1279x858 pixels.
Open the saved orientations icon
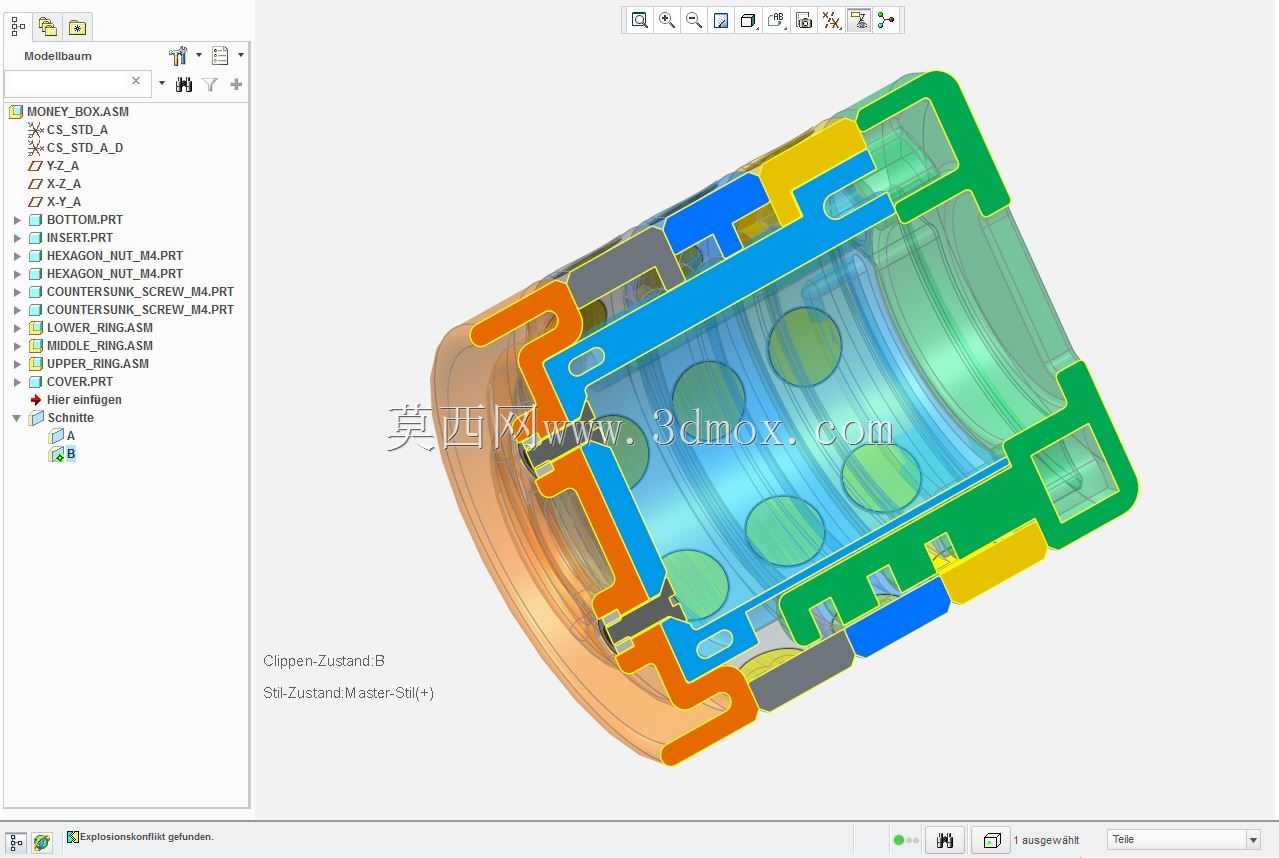coord(777,20)
